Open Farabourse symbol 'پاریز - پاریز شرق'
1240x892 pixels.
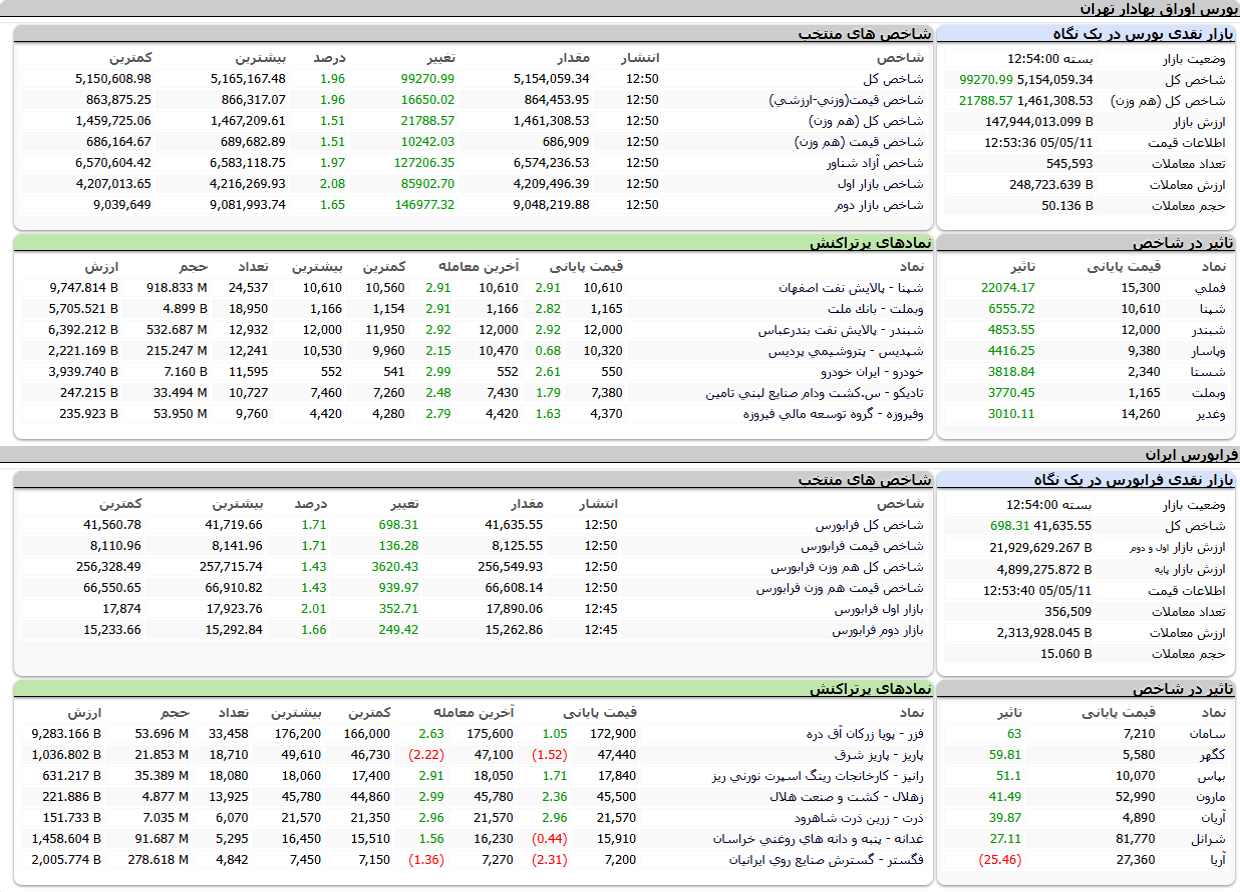coord(879,755)
